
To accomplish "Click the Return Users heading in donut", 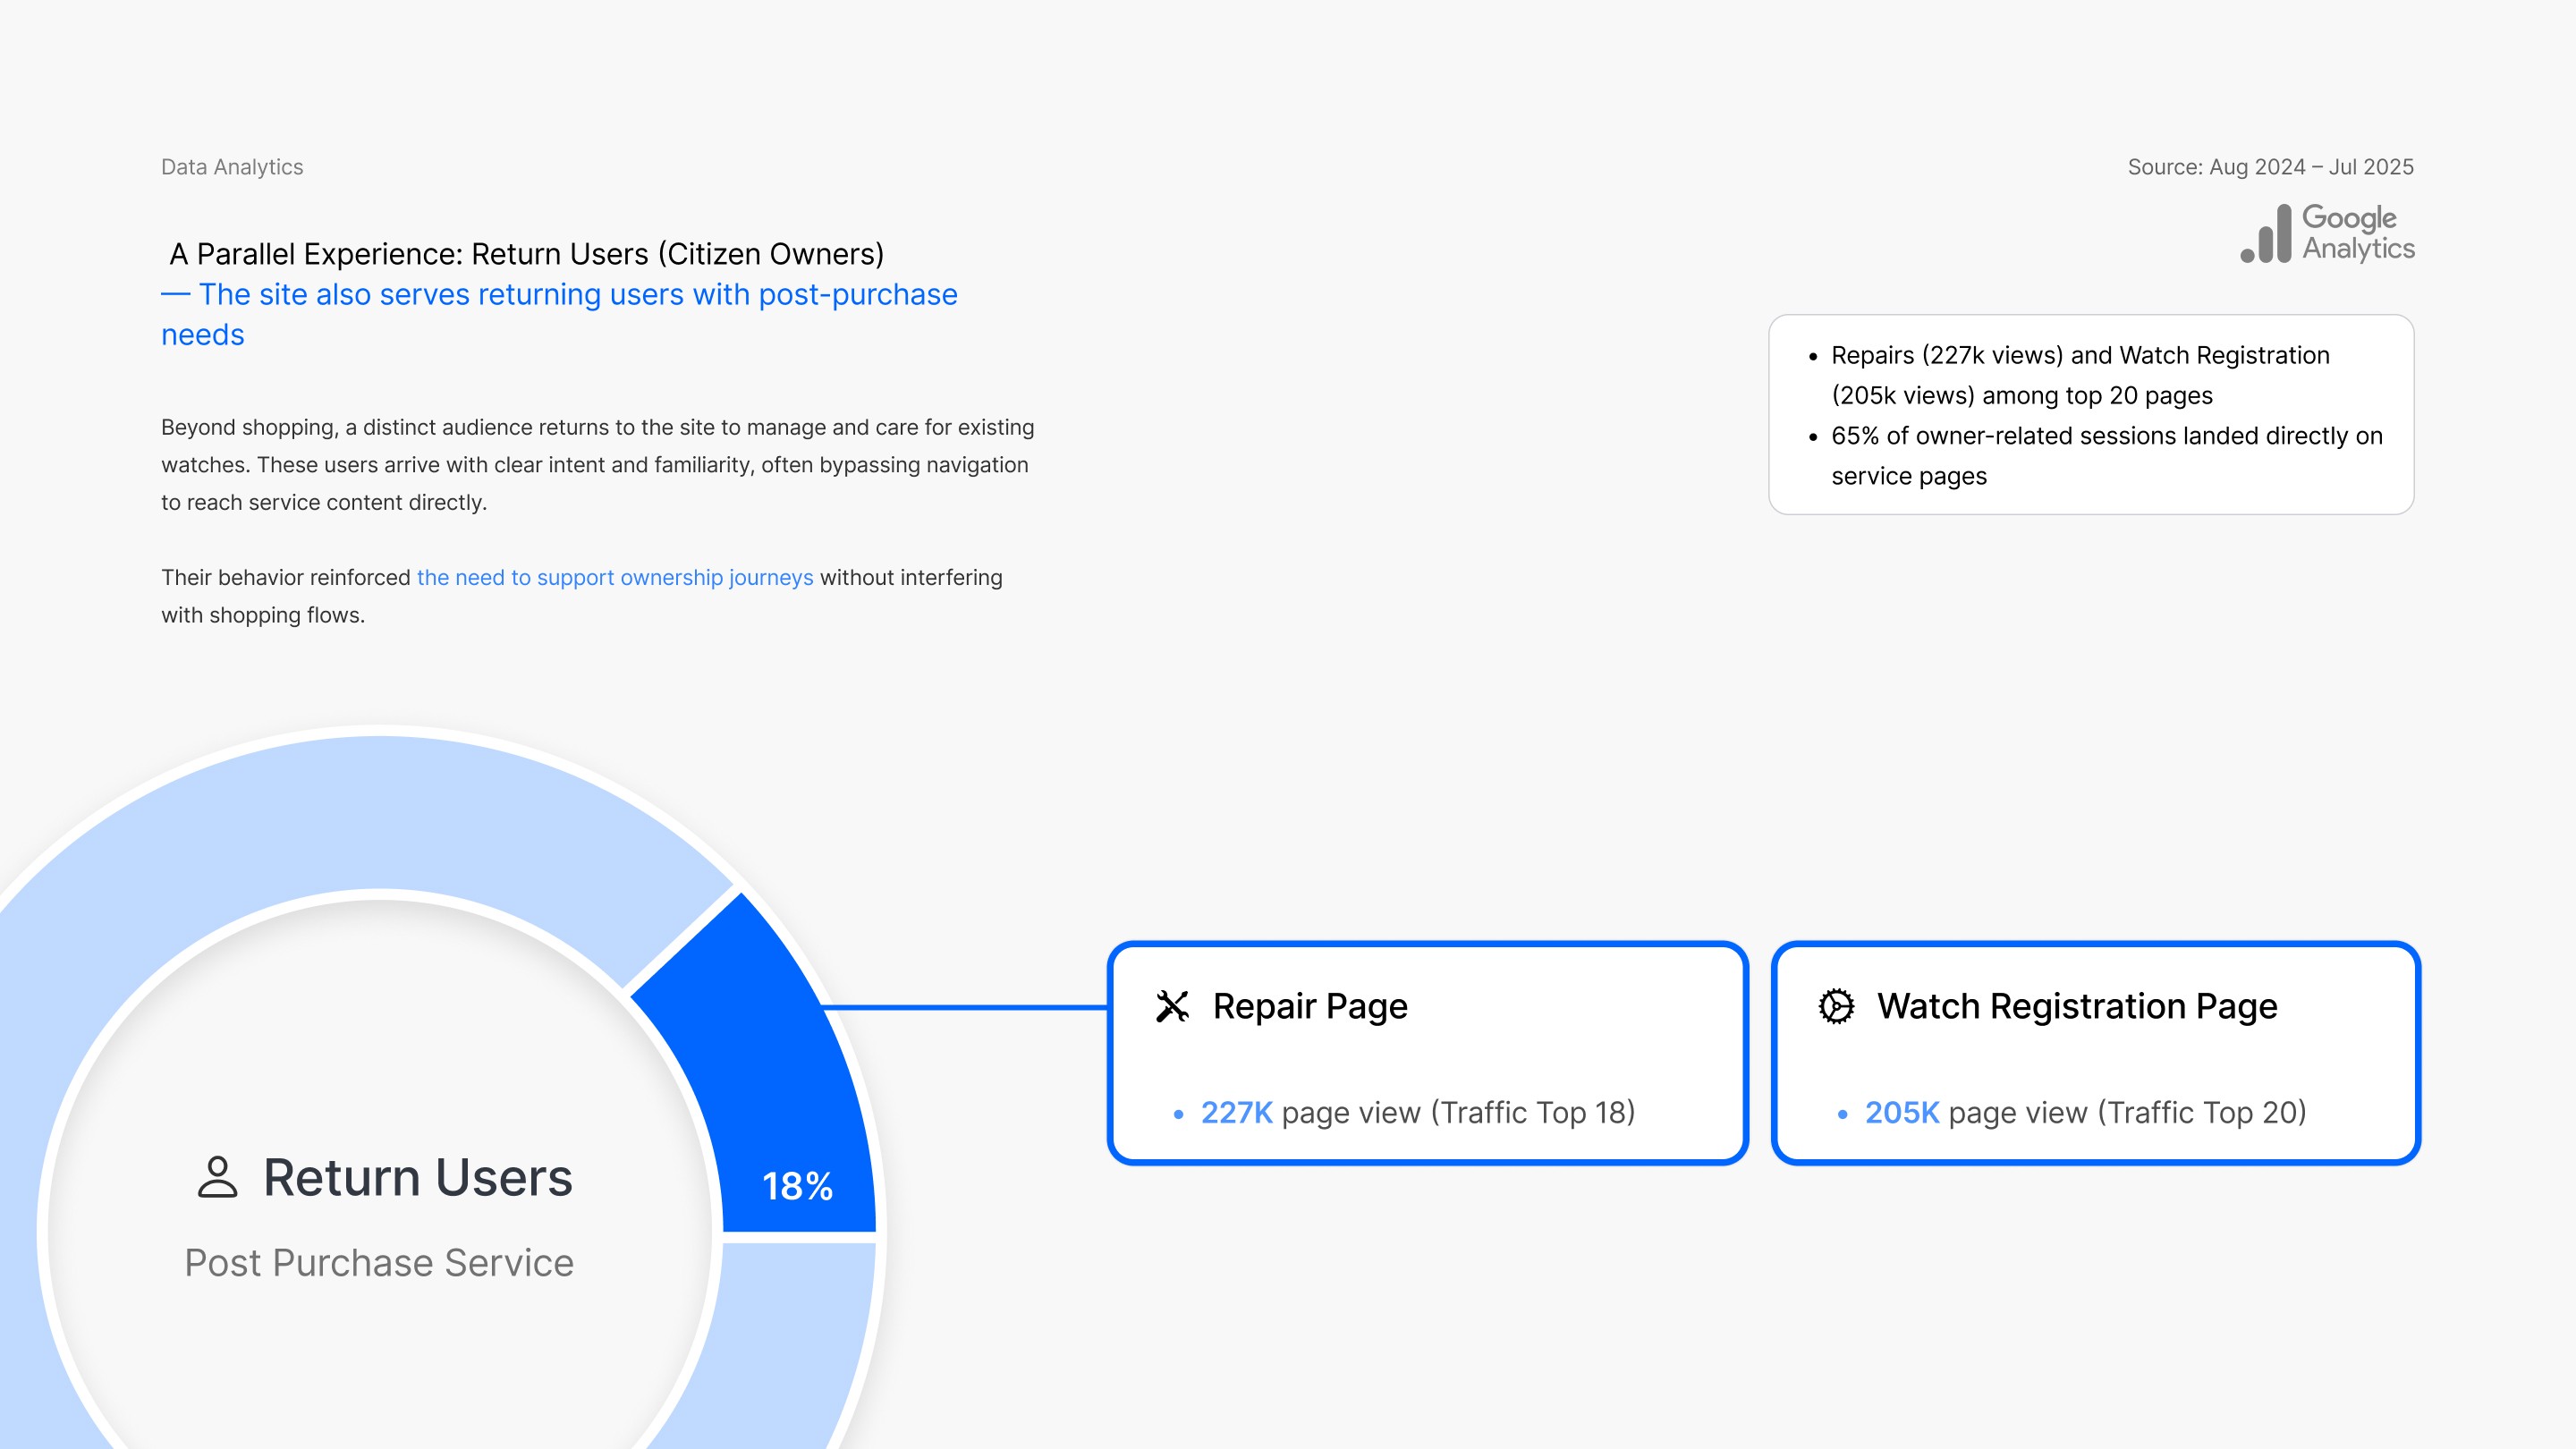I will [x=417, y=1177].
